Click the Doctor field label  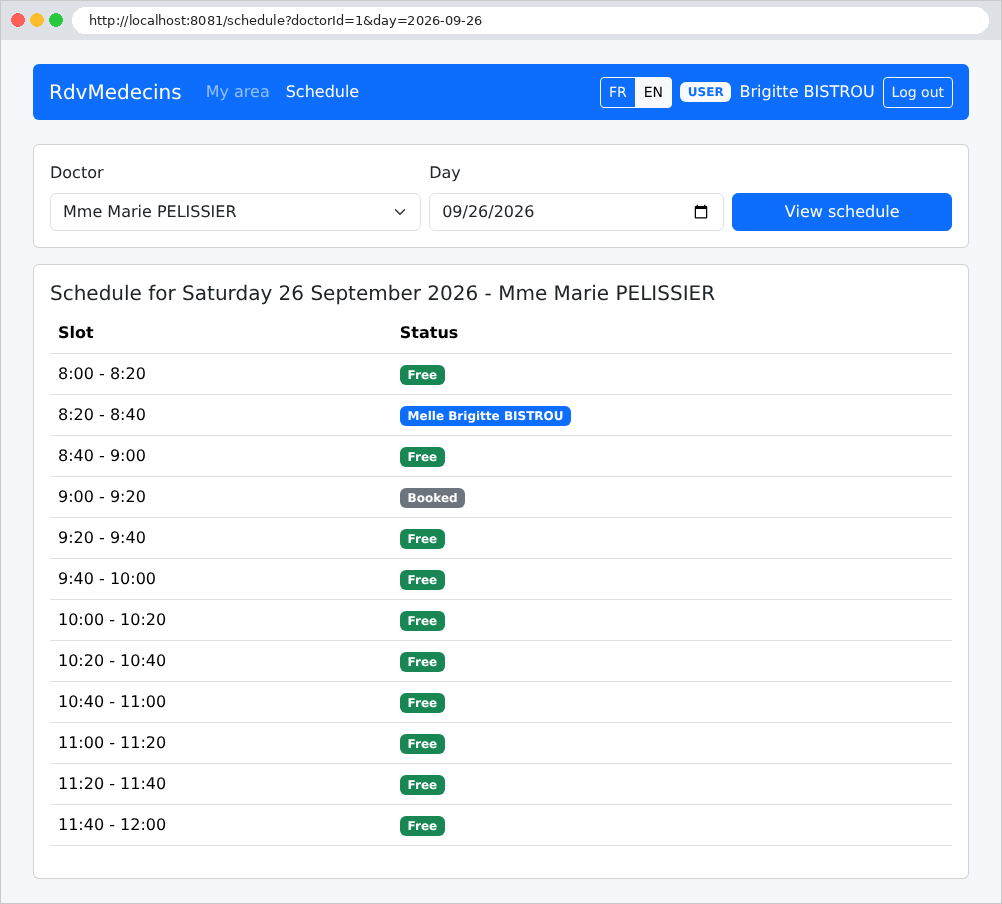(x=77, y=172)
